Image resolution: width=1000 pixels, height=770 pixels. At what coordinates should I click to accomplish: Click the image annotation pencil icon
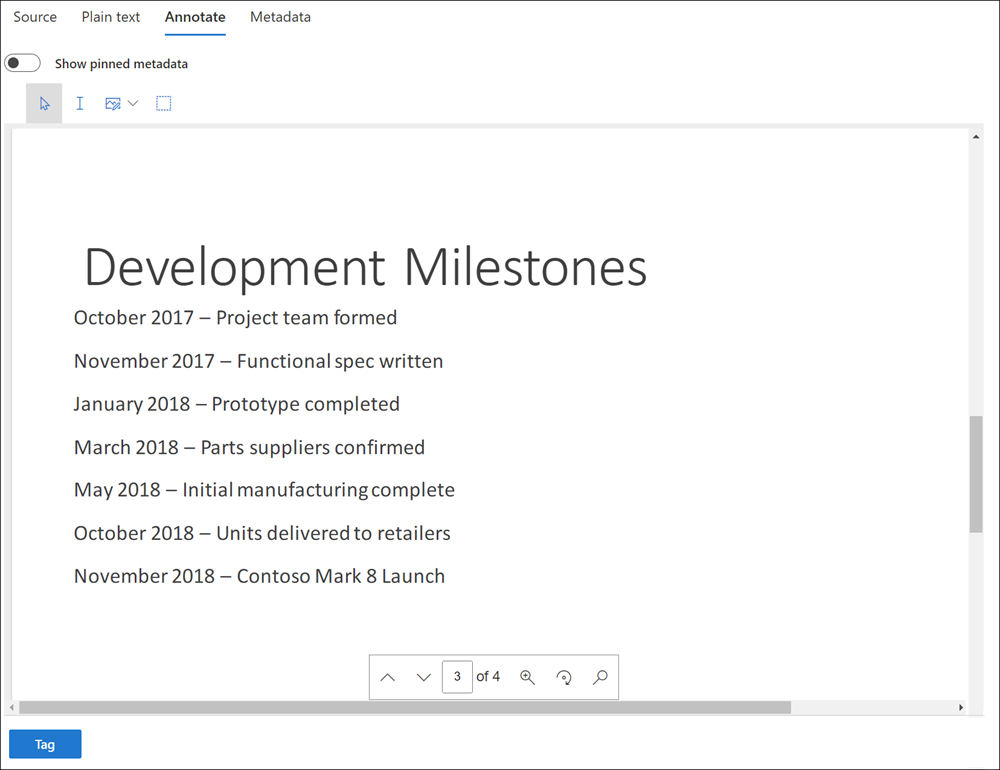112,104
